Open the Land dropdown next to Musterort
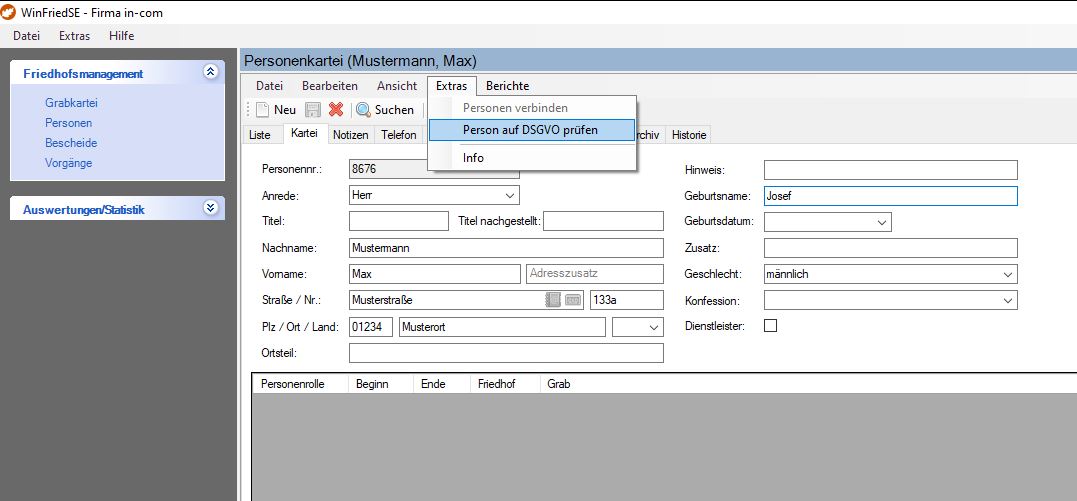The height and width of the screenshot is (501, 1077). pyautogui.click(x=654, y=328)
